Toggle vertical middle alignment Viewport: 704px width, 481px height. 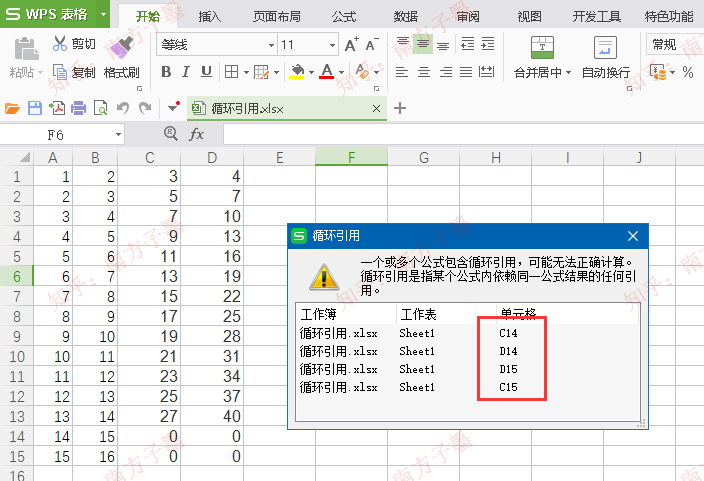[423, 44]
